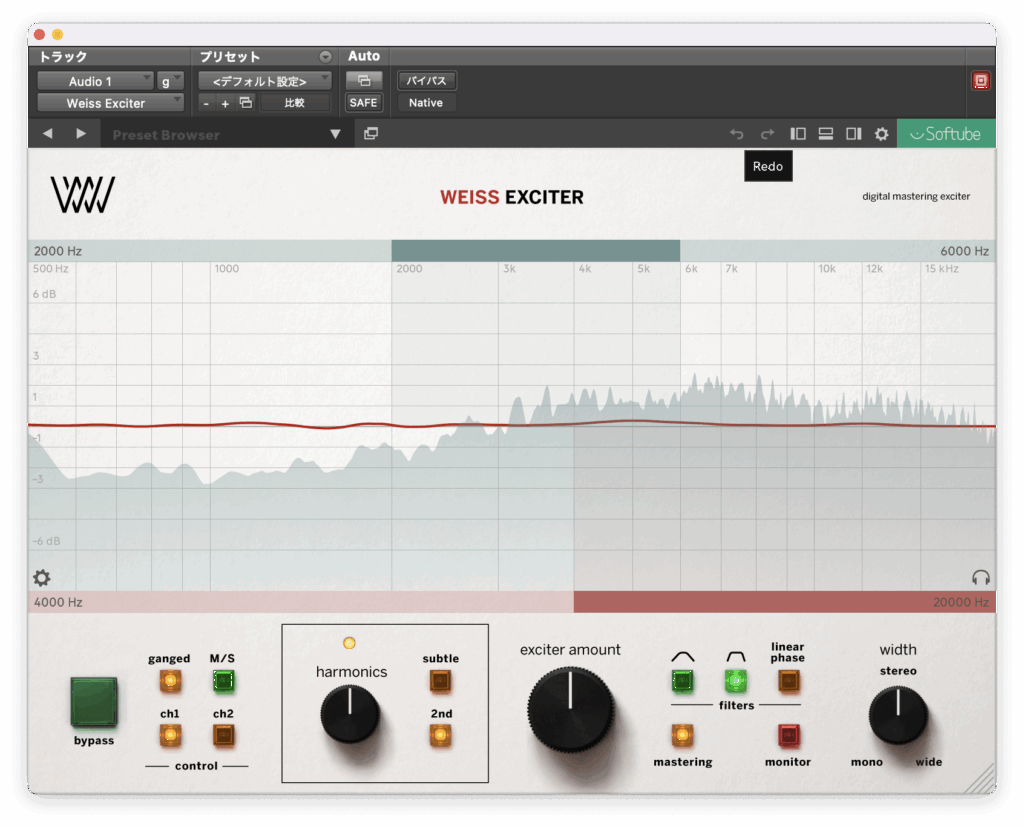Click the previous preset minus button

point(206,103)
